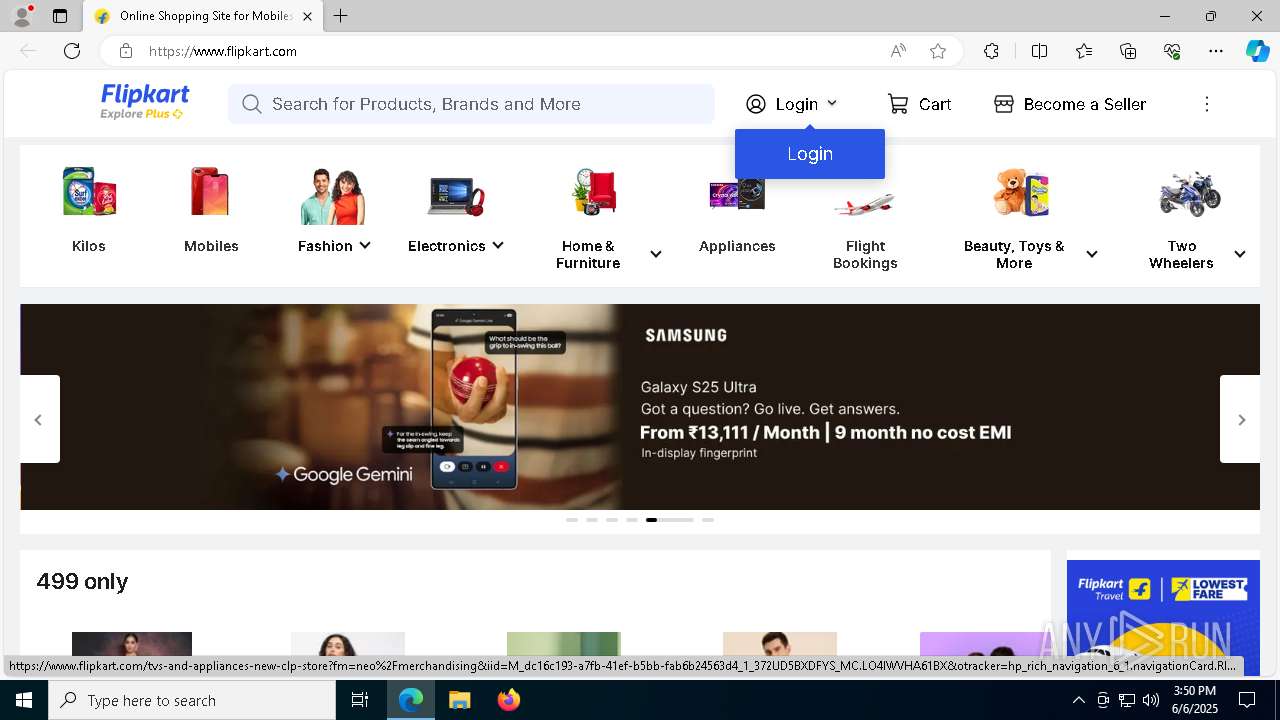
Task: Open the Favorites list icon
Action: coord(1084,51)
